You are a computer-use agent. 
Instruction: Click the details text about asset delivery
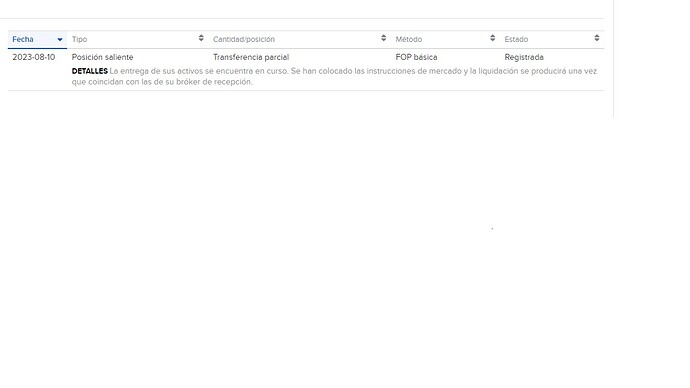pos(334,76)
